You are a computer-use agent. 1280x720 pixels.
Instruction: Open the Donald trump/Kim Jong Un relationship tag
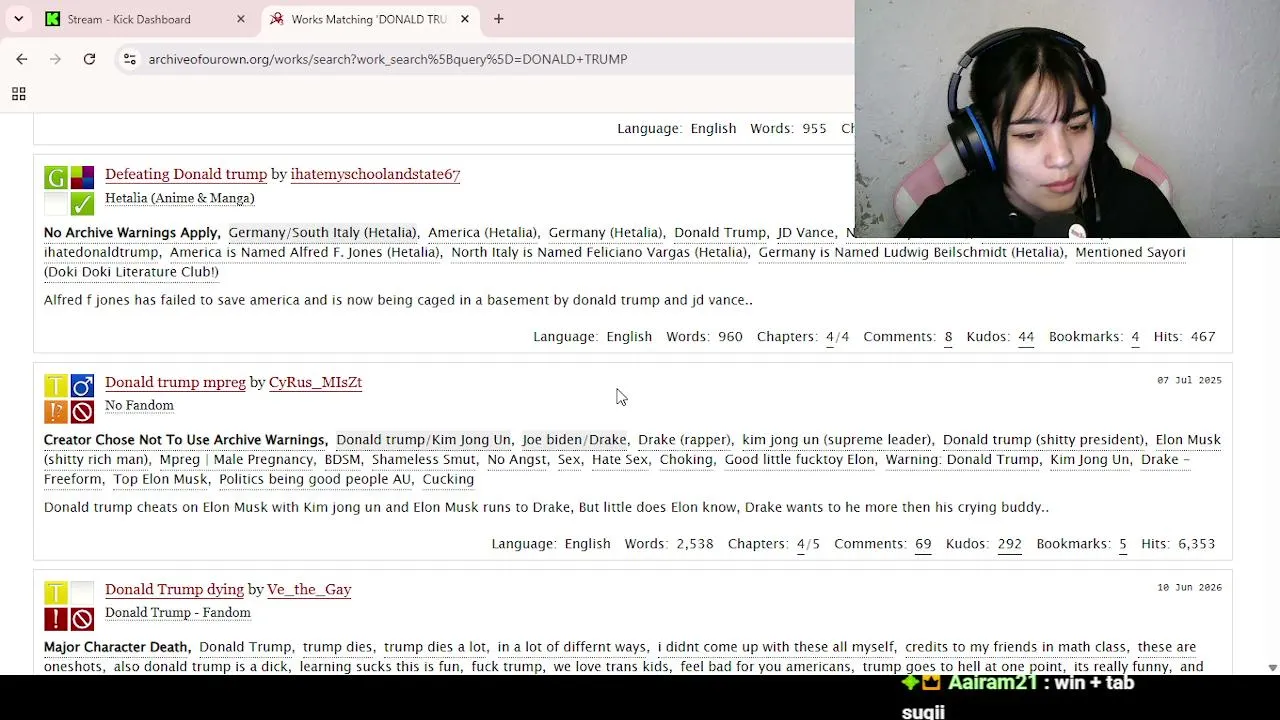(423, 440)
